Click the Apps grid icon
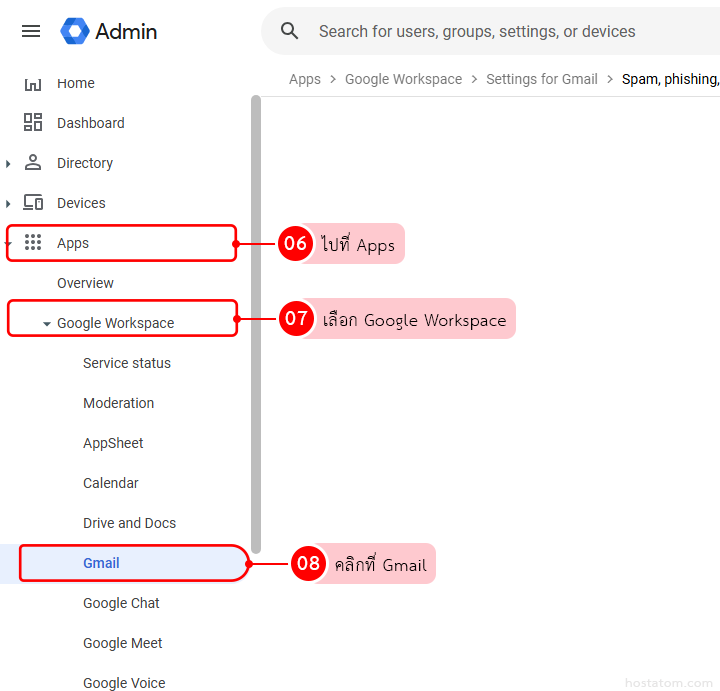The image size is (720, 691). 33,243
